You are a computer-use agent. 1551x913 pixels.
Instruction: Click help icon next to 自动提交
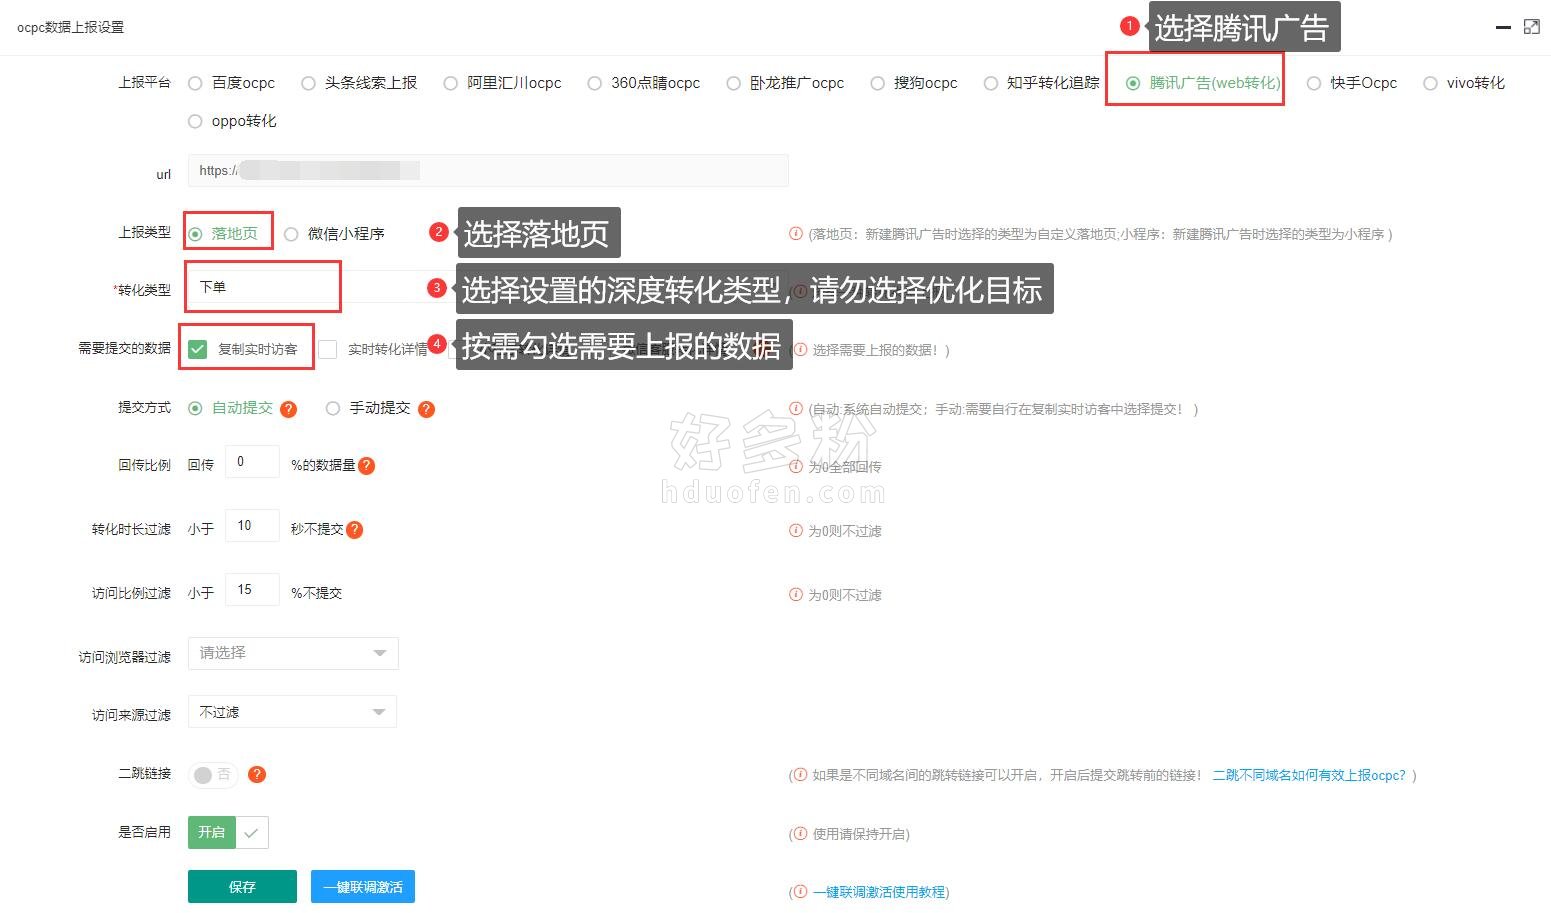click(289, 409)
